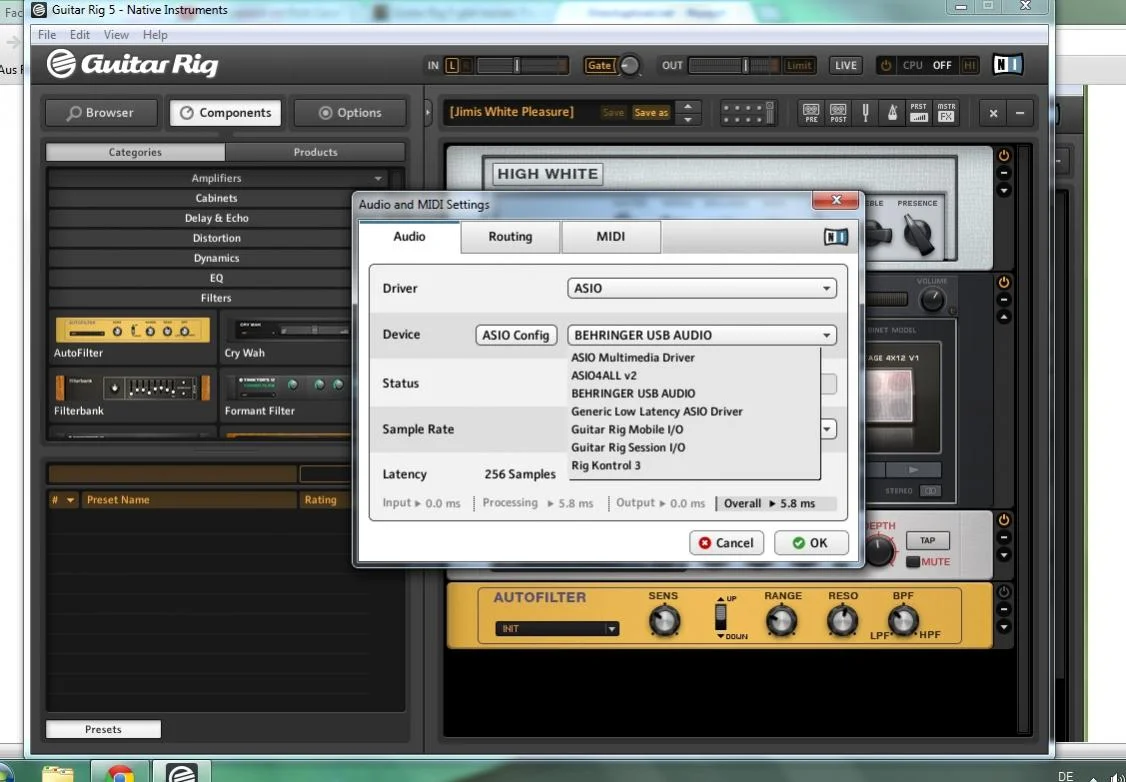Click the Native Instruments logo in the header
1126x782 pixels.
click(1006, 65)
